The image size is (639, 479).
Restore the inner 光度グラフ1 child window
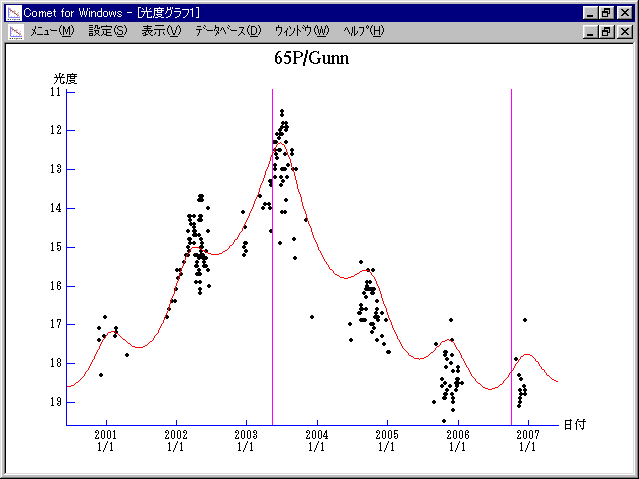pos(607,31)
